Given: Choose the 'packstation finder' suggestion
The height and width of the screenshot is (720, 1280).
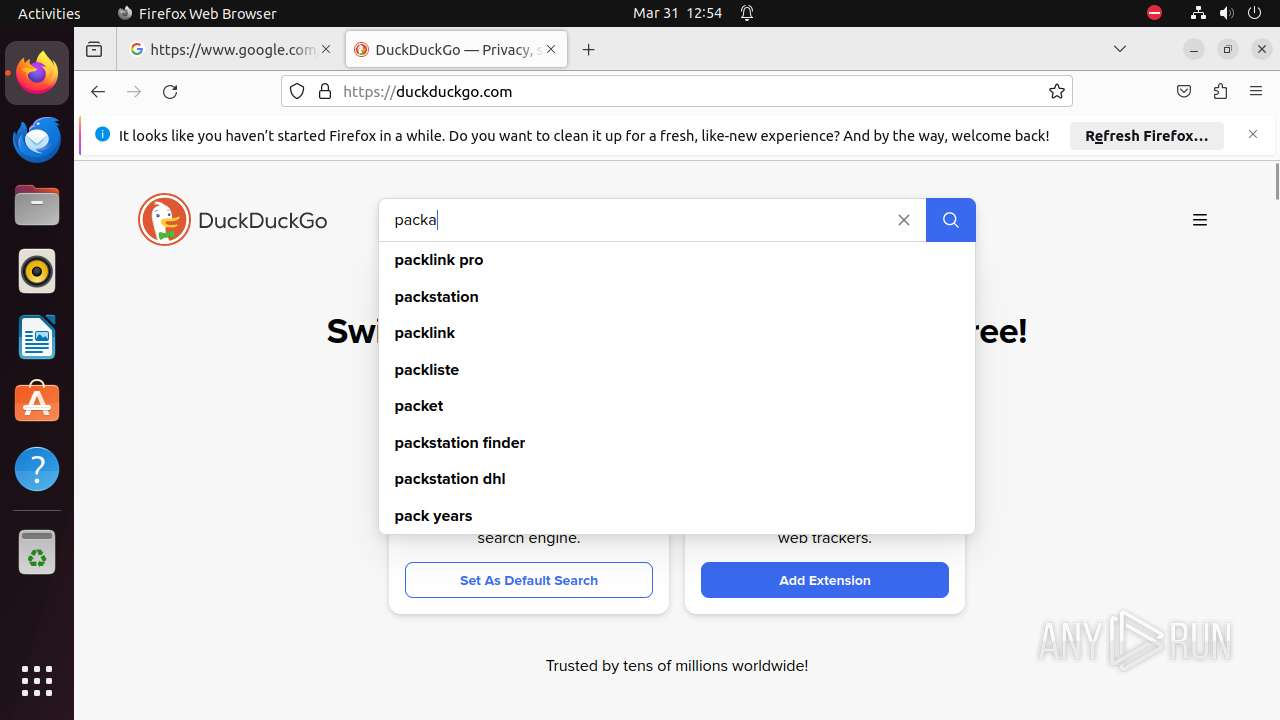Looking at the screenshot, I should click(x=677, y=443).
